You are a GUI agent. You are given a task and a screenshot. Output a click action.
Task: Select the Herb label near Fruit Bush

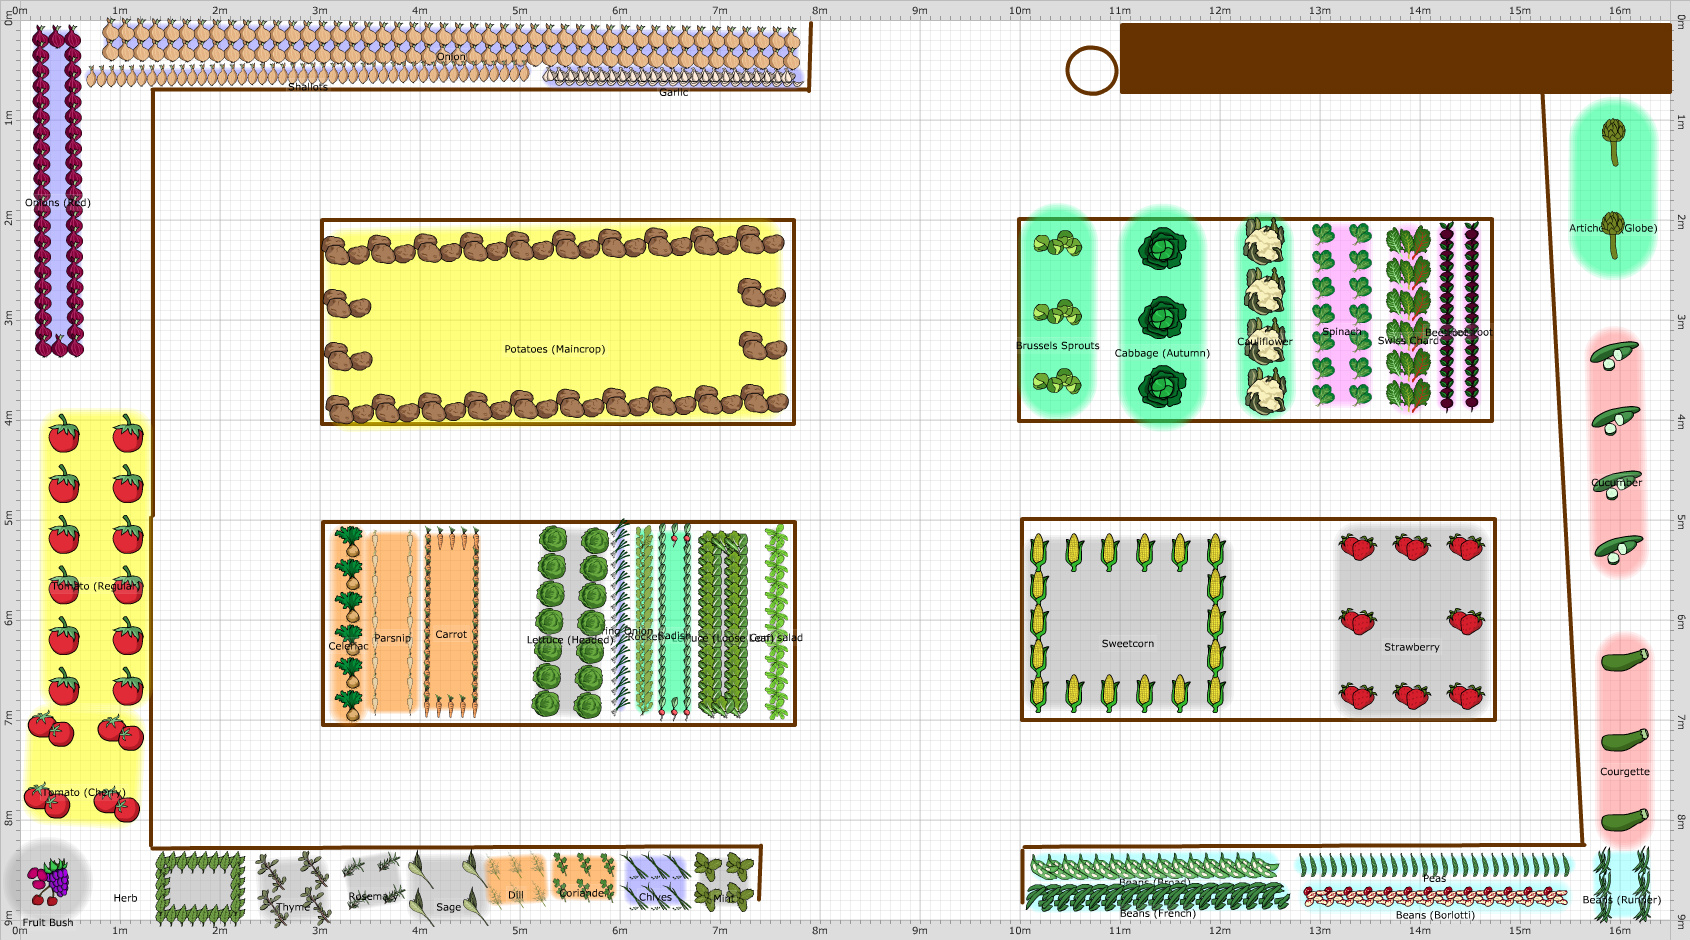(x=126, y=898)
